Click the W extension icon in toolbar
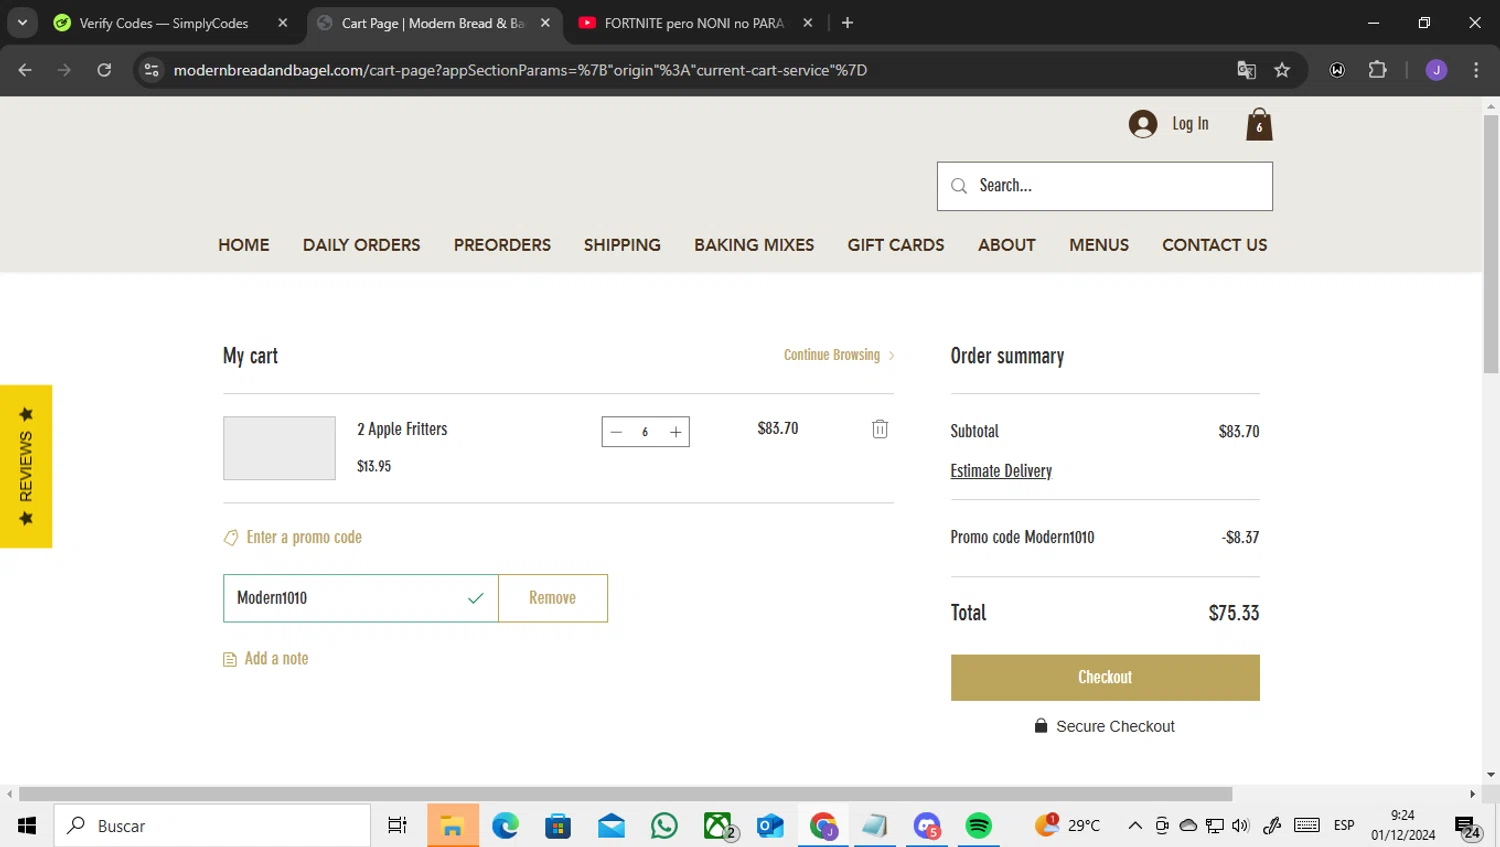This screenshot has height=847, width=1500. click(1337, 70)
